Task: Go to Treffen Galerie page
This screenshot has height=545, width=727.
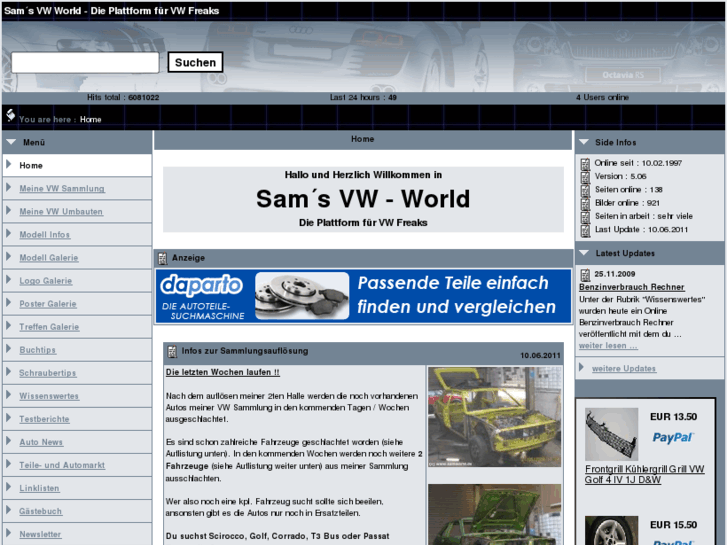Action: (49, 327)
